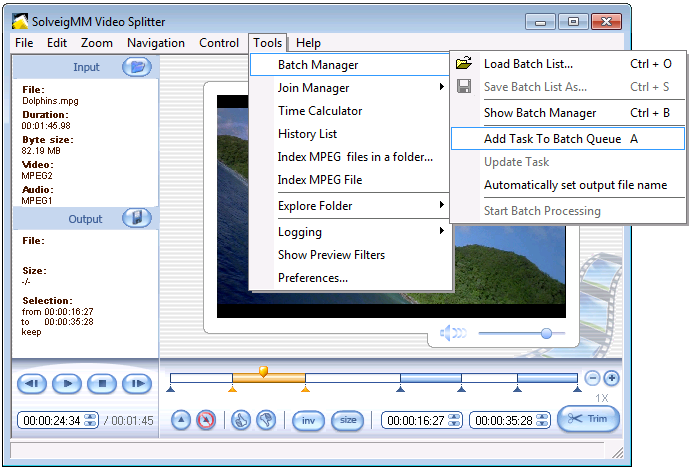This screenshot has height=468, width=691.
Task: Choose Index MPEG files in a folder
Action: [x=355, y=157]
